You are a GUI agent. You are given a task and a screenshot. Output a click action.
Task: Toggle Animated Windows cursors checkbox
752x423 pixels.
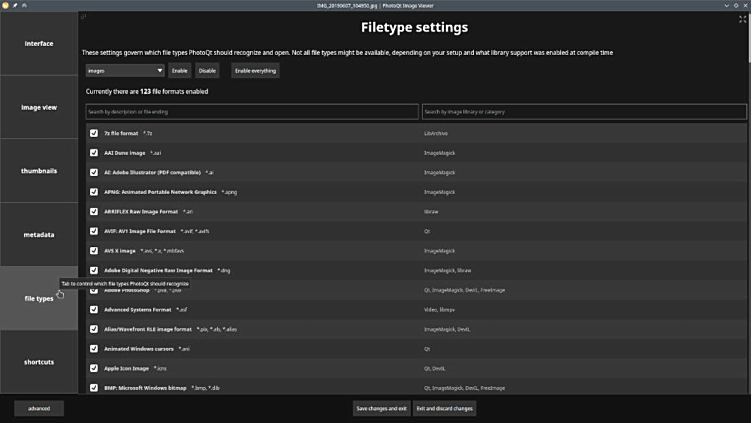tap(94, 349)
